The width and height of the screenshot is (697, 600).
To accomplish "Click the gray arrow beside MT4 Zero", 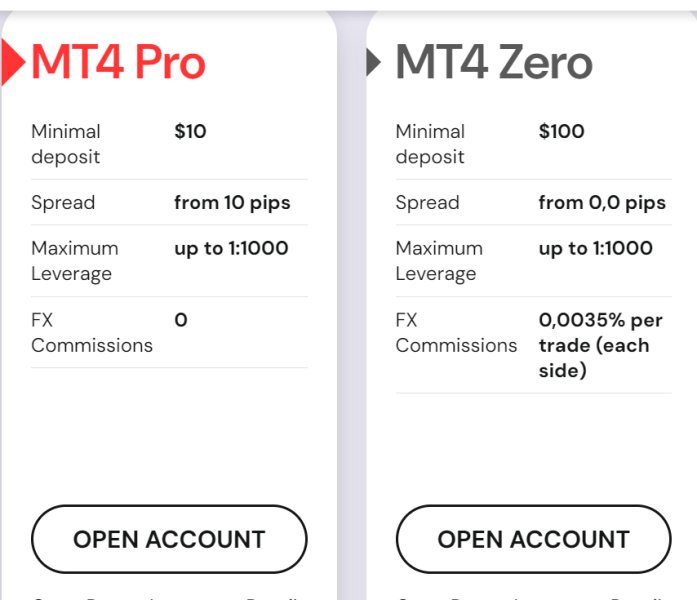I will tap(374, 63).
